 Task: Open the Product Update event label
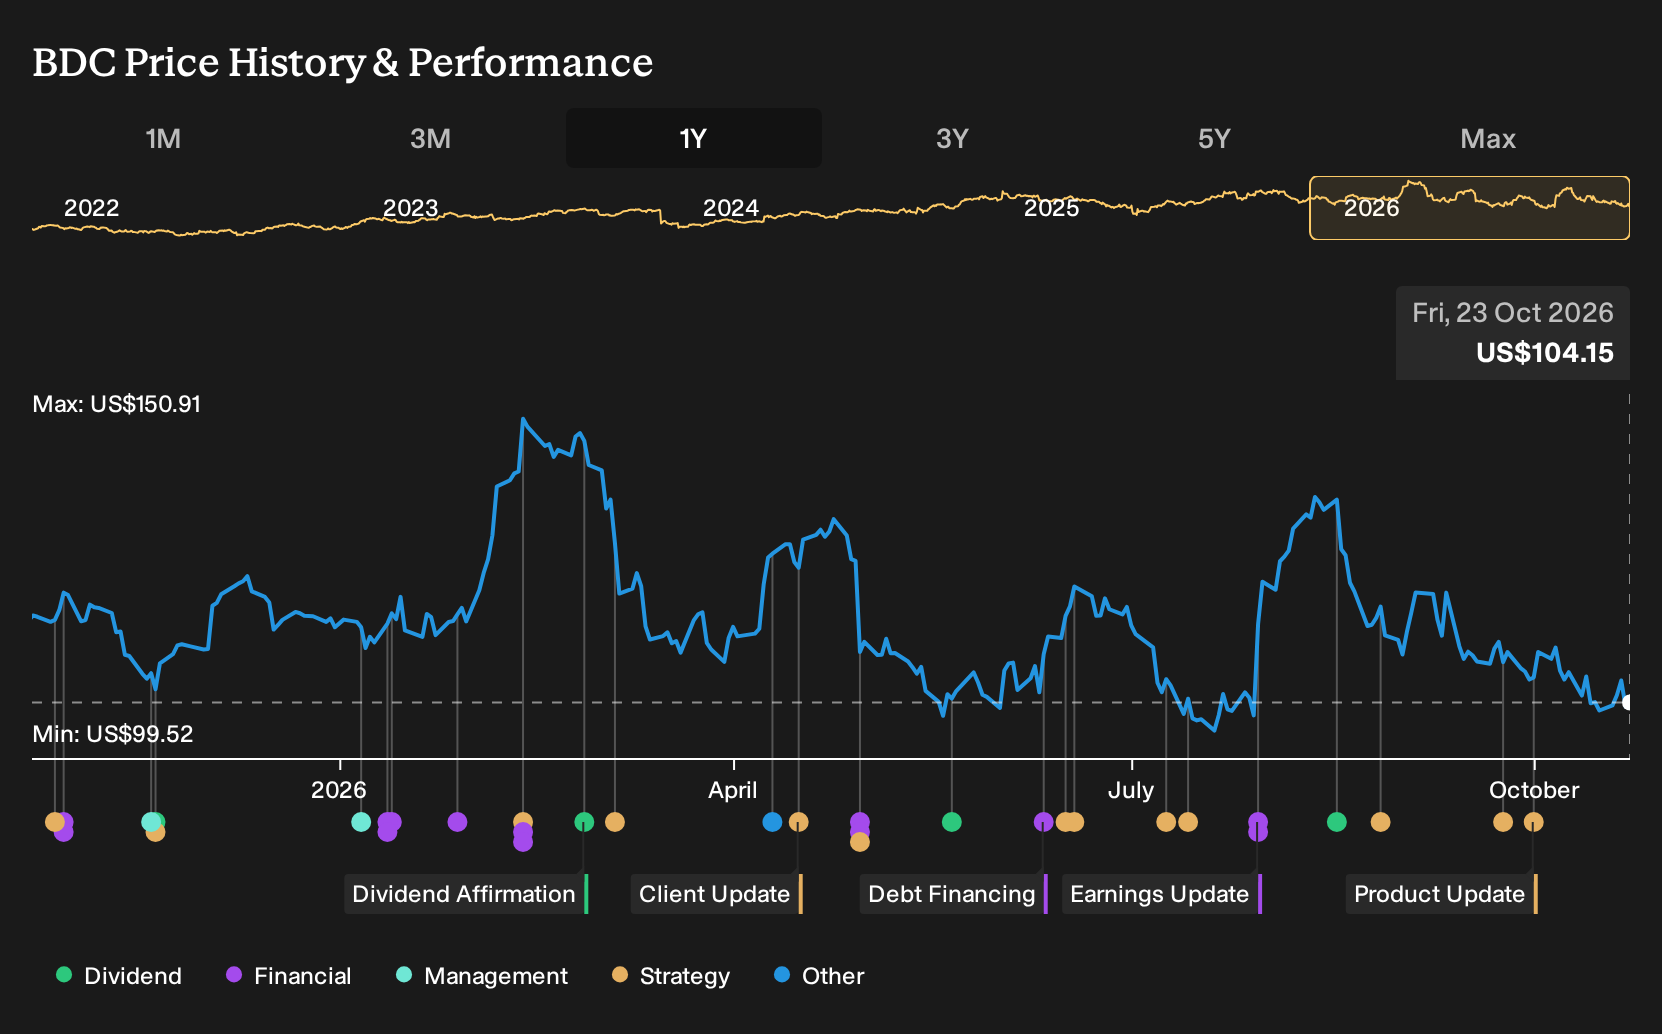tap(1442, 894)
